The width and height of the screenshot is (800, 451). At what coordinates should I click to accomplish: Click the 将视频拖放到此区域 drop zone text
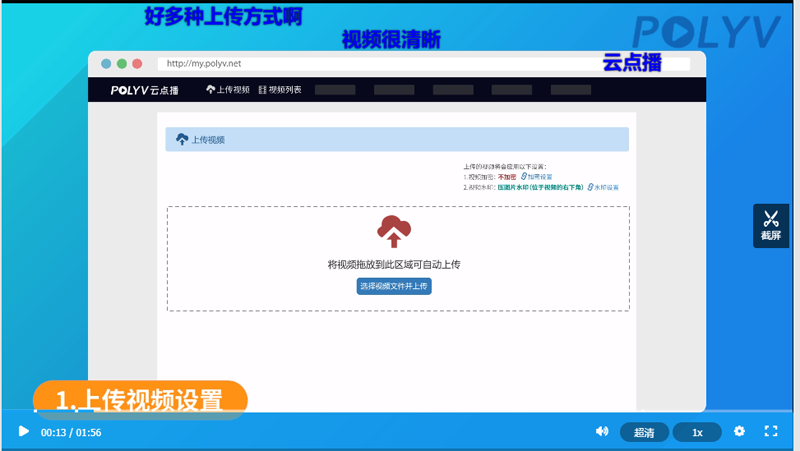(394, 265)
